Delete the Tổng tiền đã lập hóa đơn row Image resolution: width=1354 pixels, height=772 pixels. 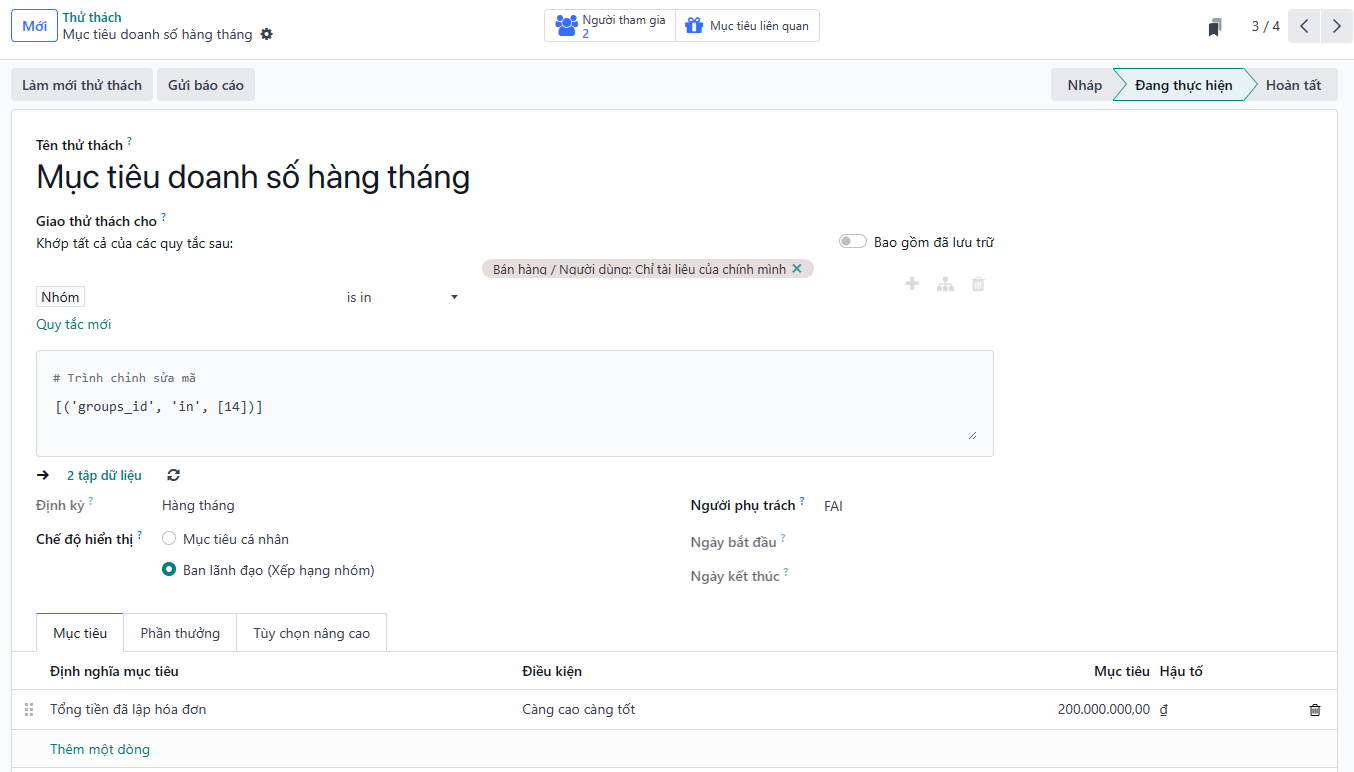(1315, 710)
